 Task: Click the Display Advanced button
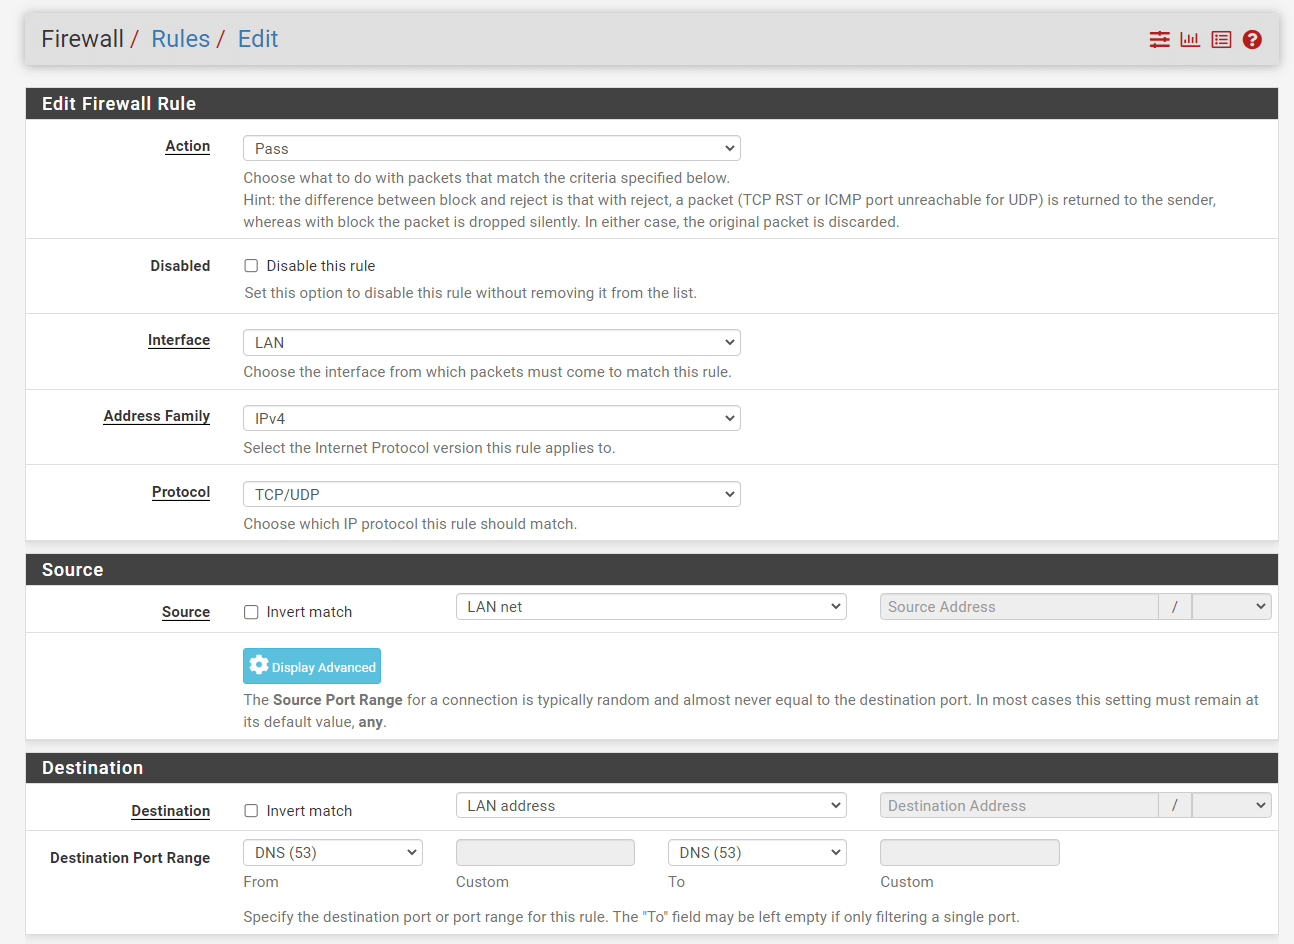[312, 666]
